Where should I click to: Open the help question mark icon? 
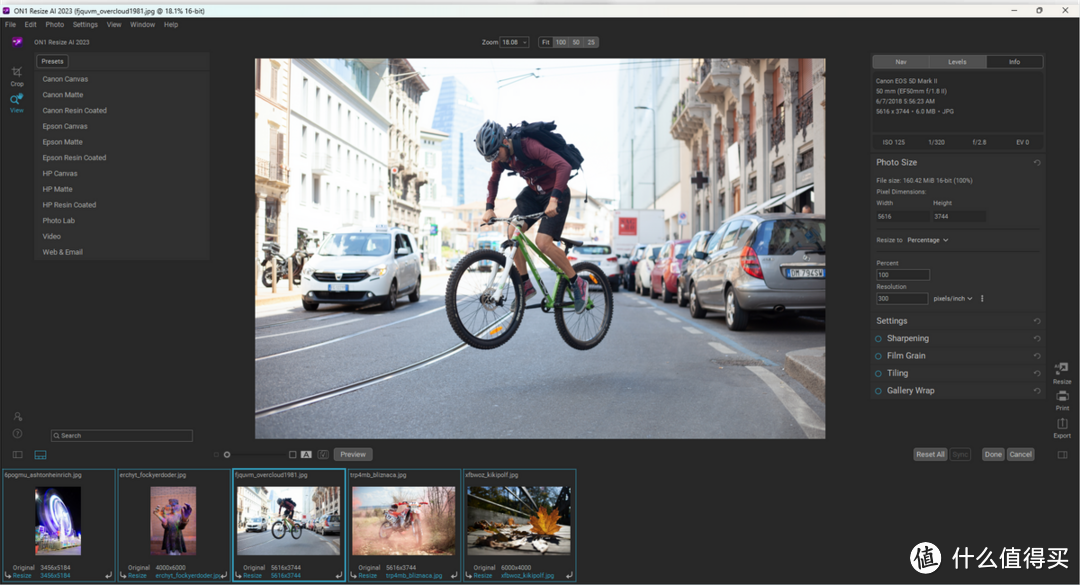pos(18,433)
